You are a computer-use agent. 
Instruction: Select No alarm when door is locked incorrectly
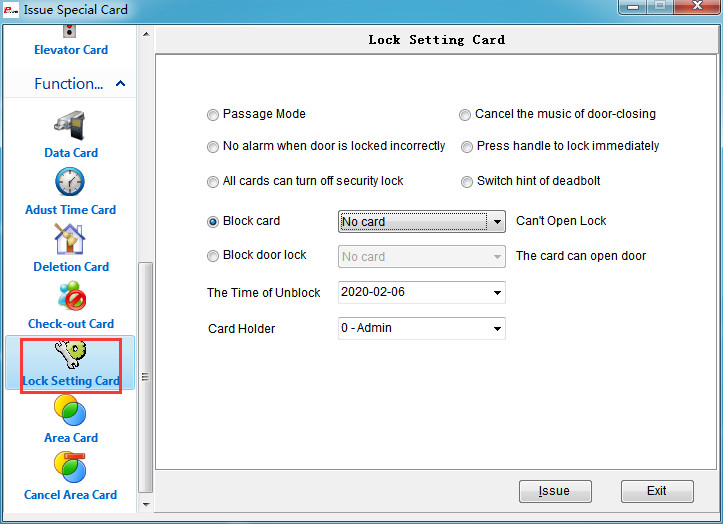pos(213,147)
